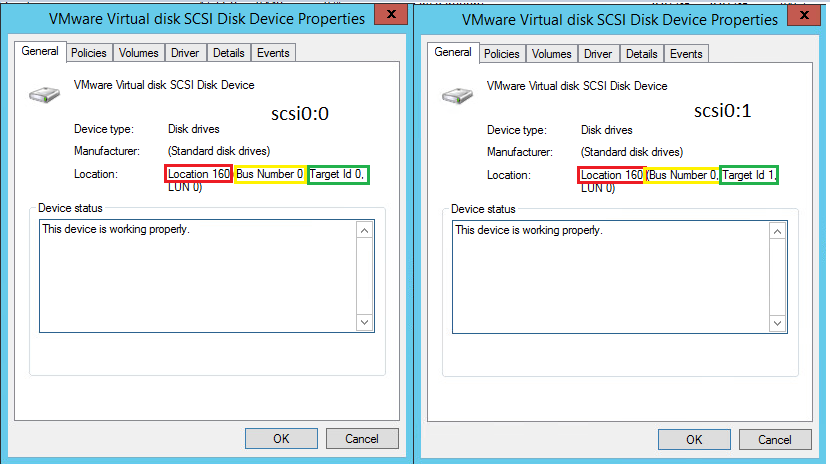Open Details tab in right dialog
Viewport: 830px width, 466px height.
[x=642, y=54]
